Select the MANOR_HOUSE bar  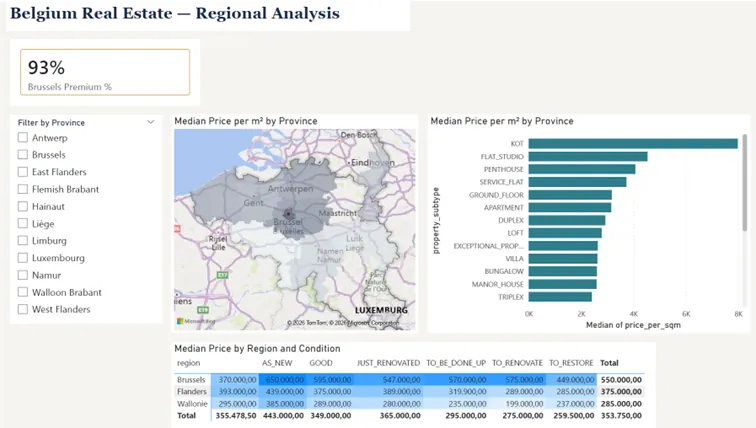563,284
